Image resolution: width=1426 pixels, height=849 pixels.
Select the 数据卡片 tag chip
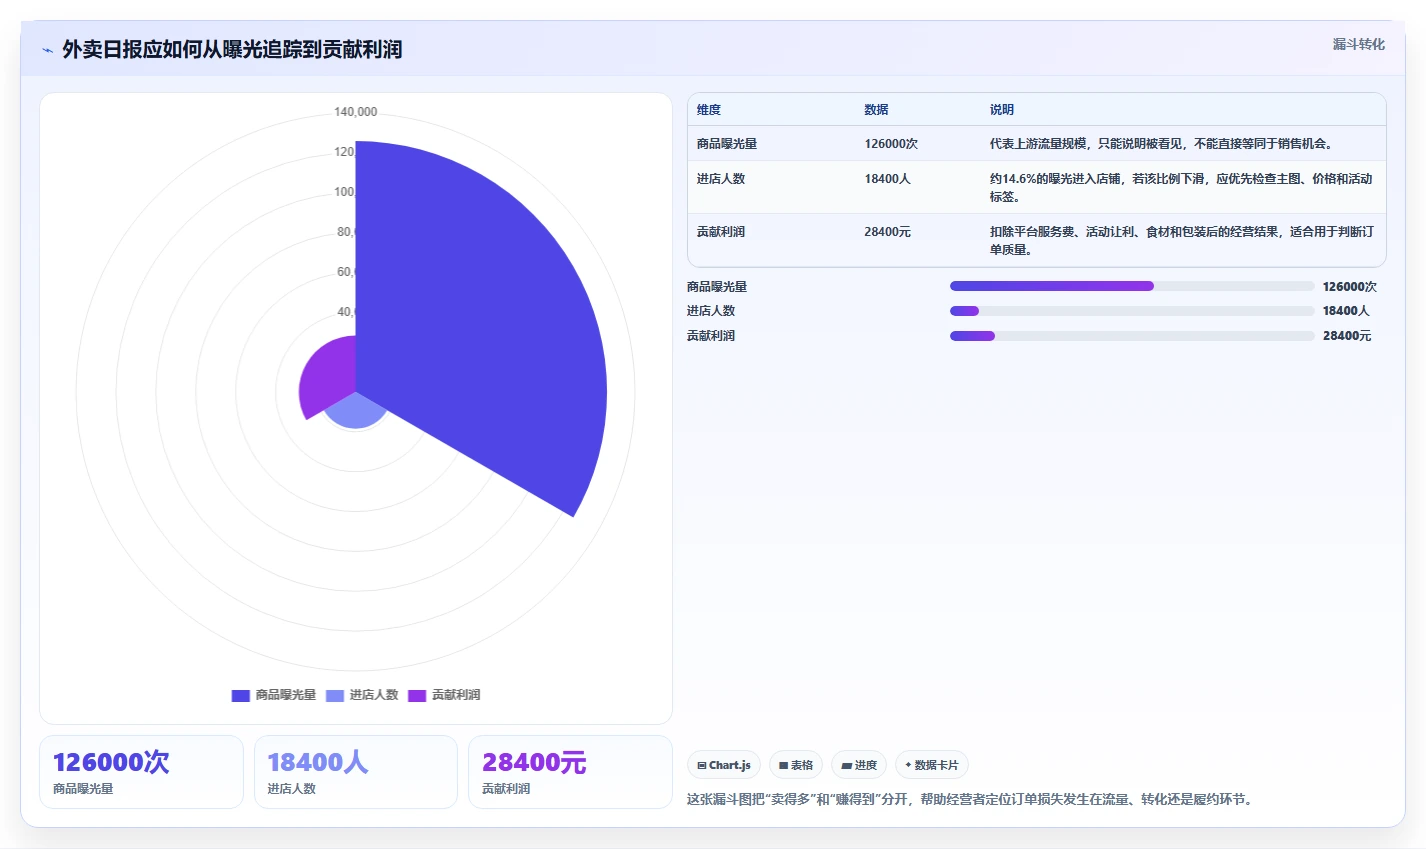tap(931, 765)
